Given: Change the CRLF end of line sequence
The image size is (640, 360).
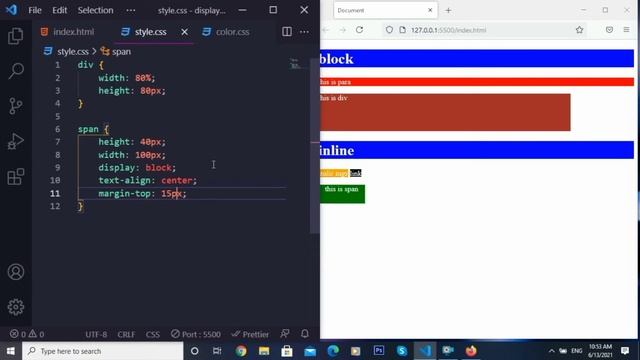Looking at the screenshot, I should click(126, 334).
